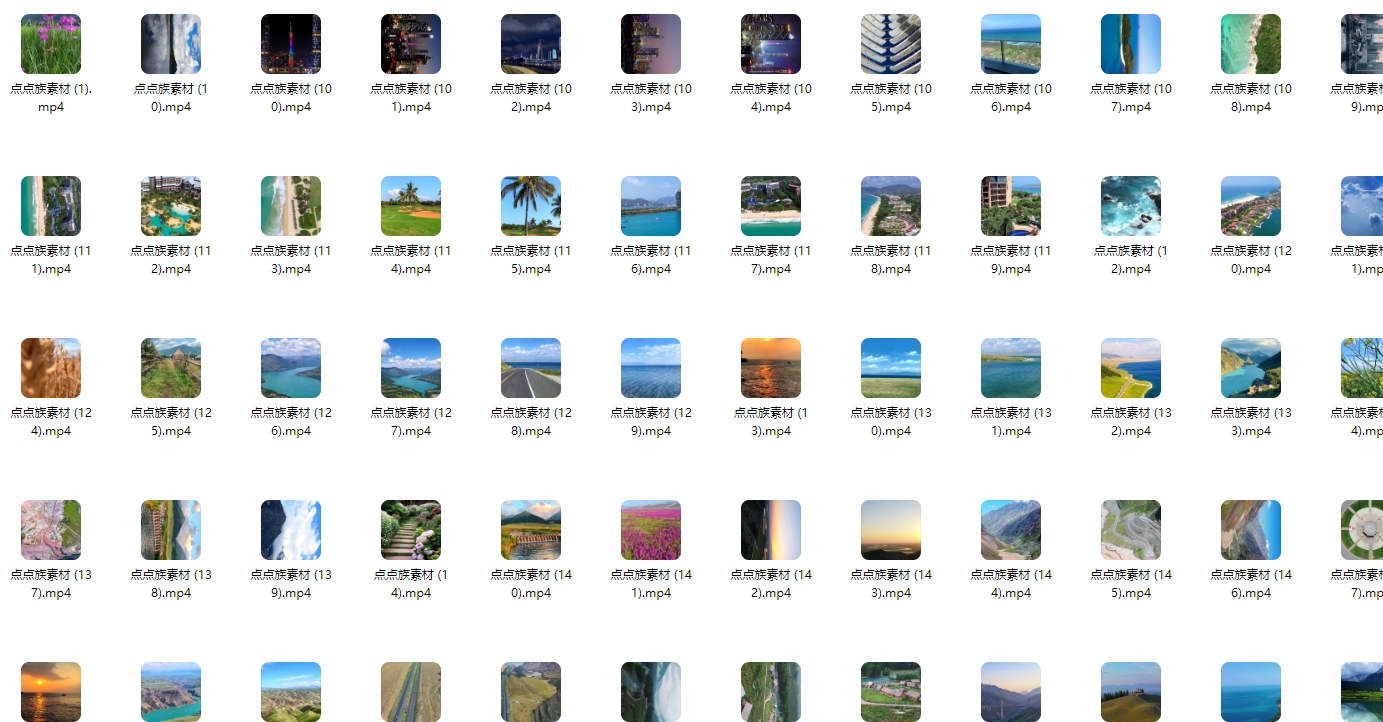Click 点点族素材 (145).mp4 winding road thumbnail

point(1131,530)
